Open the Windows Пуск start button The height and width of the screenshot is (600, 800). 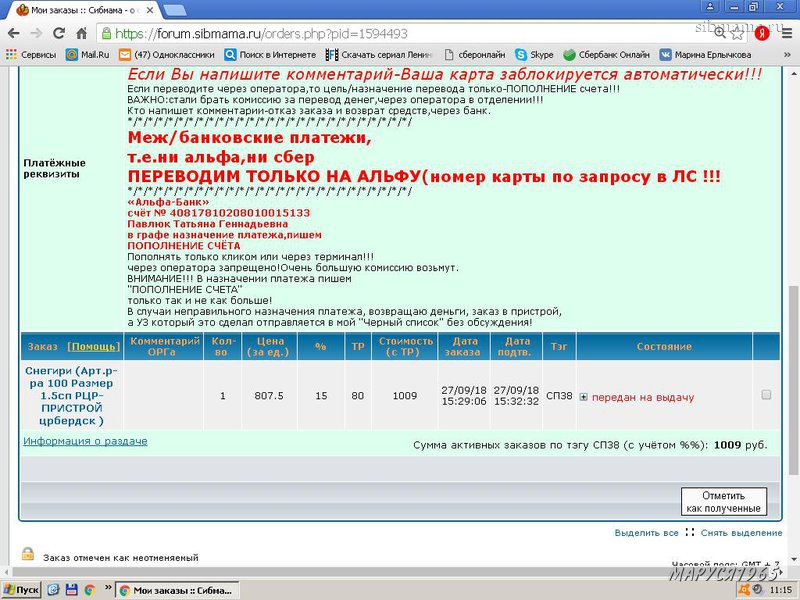point(21,590)
